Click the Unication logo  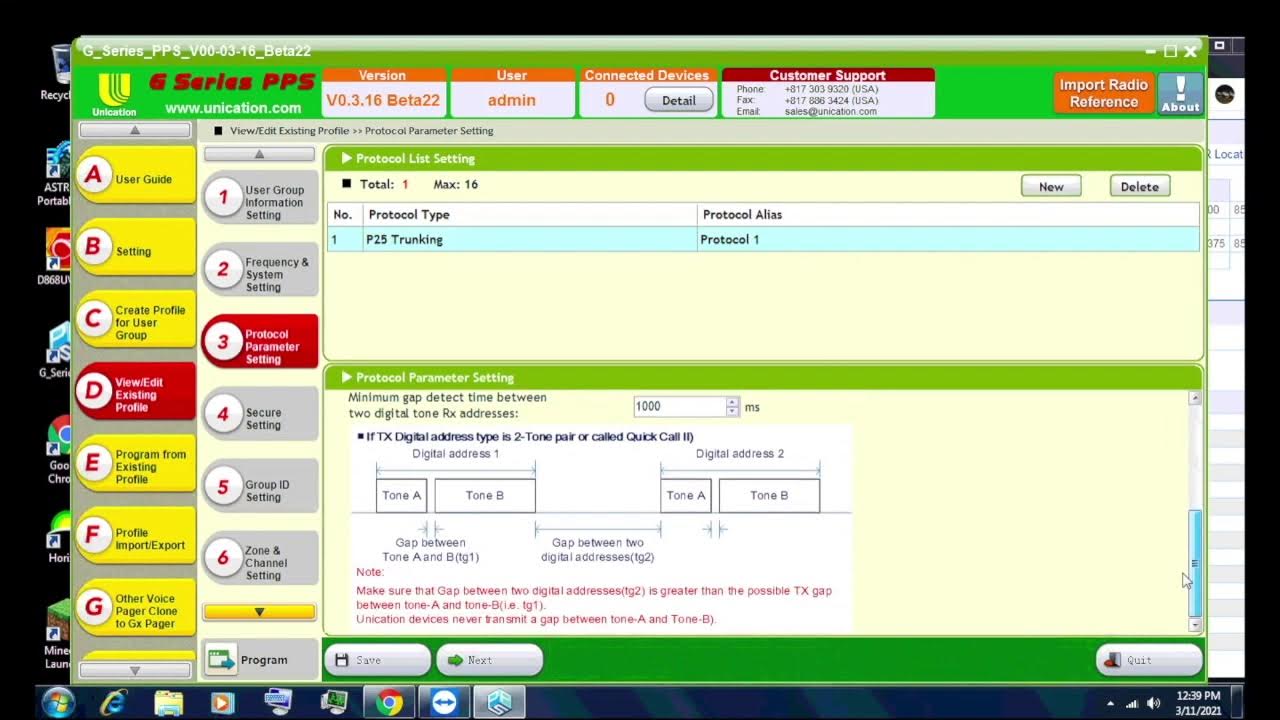coord(114,95)
